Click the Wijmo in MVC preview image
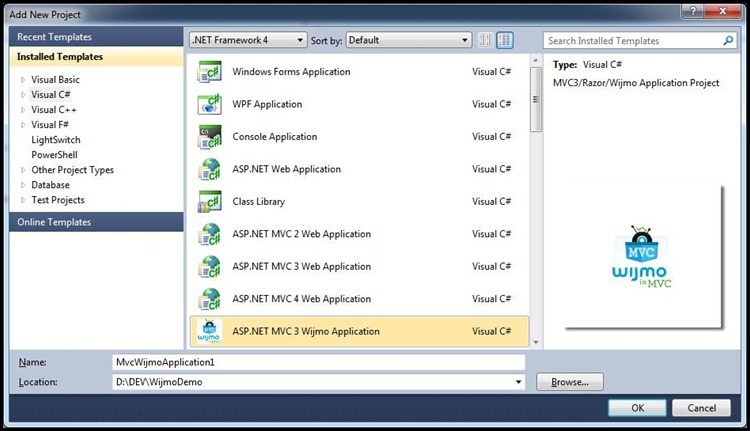This screenshot has width=750, height=431. tap(641, 257)
